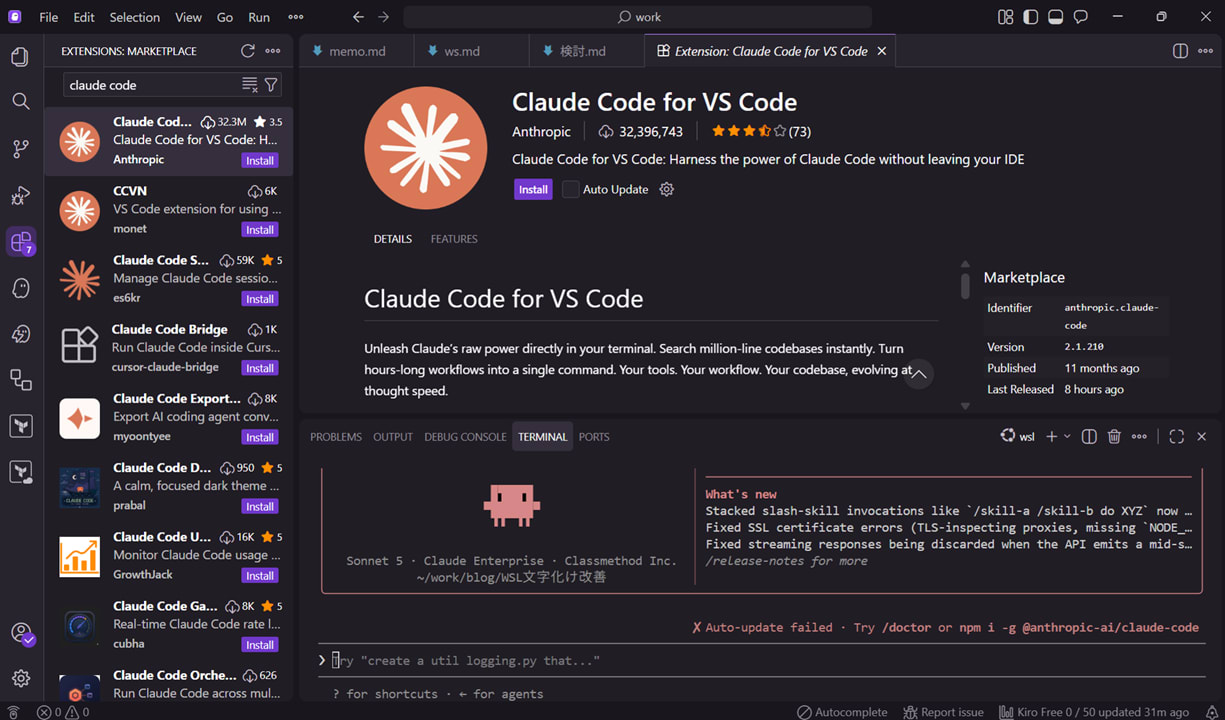The image size is (1225, 720).
Task: Switch to the FEATURES tab
Action: [x=454, y=239]
